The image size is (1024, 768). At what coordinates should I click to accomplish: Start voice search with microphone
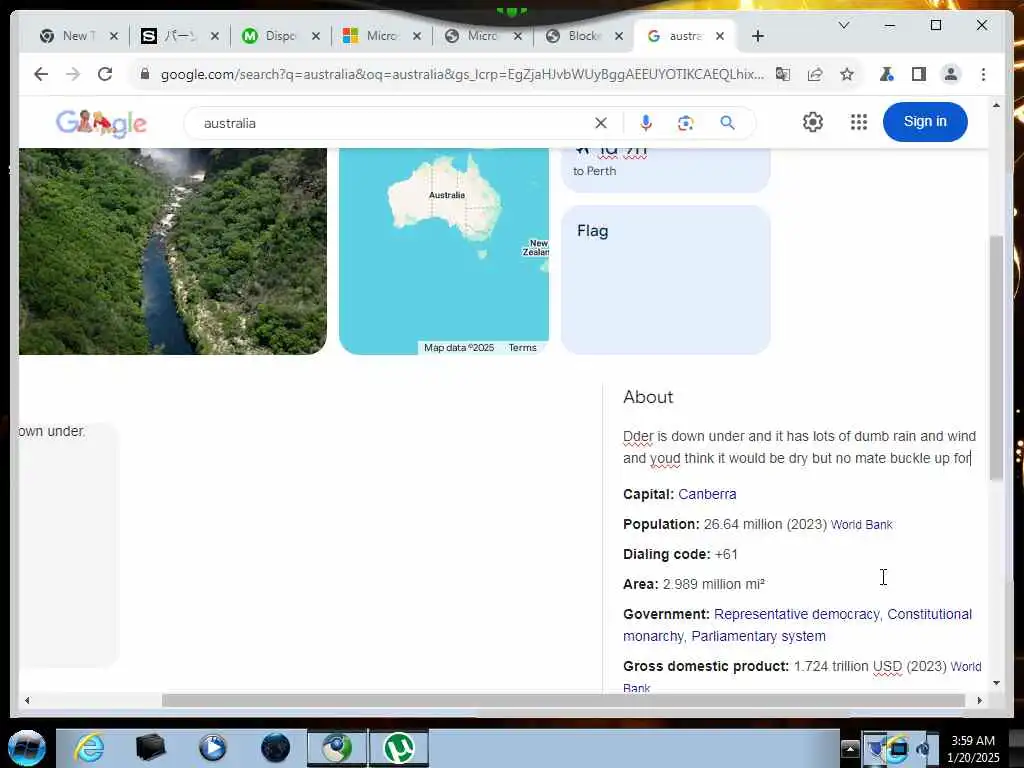coord(645,123)
